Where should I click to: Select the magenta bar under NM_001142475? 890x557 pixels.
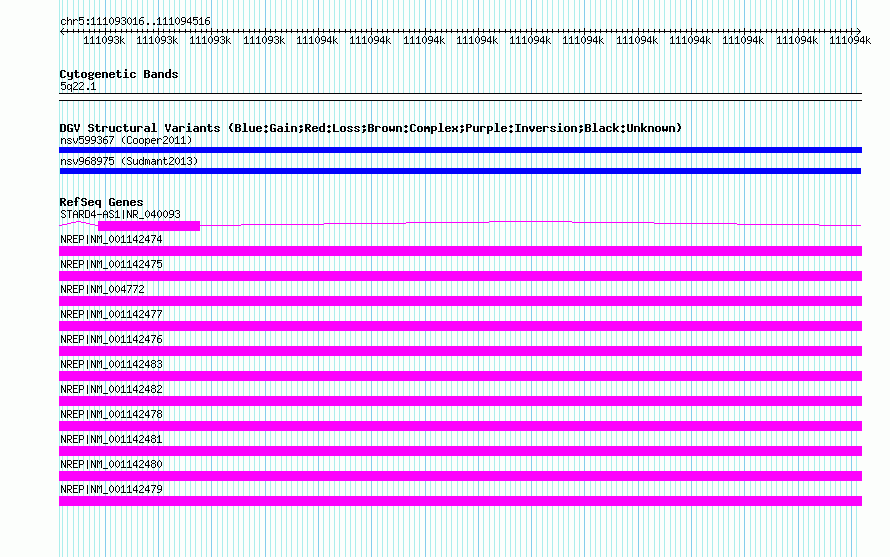click(460, 276)
